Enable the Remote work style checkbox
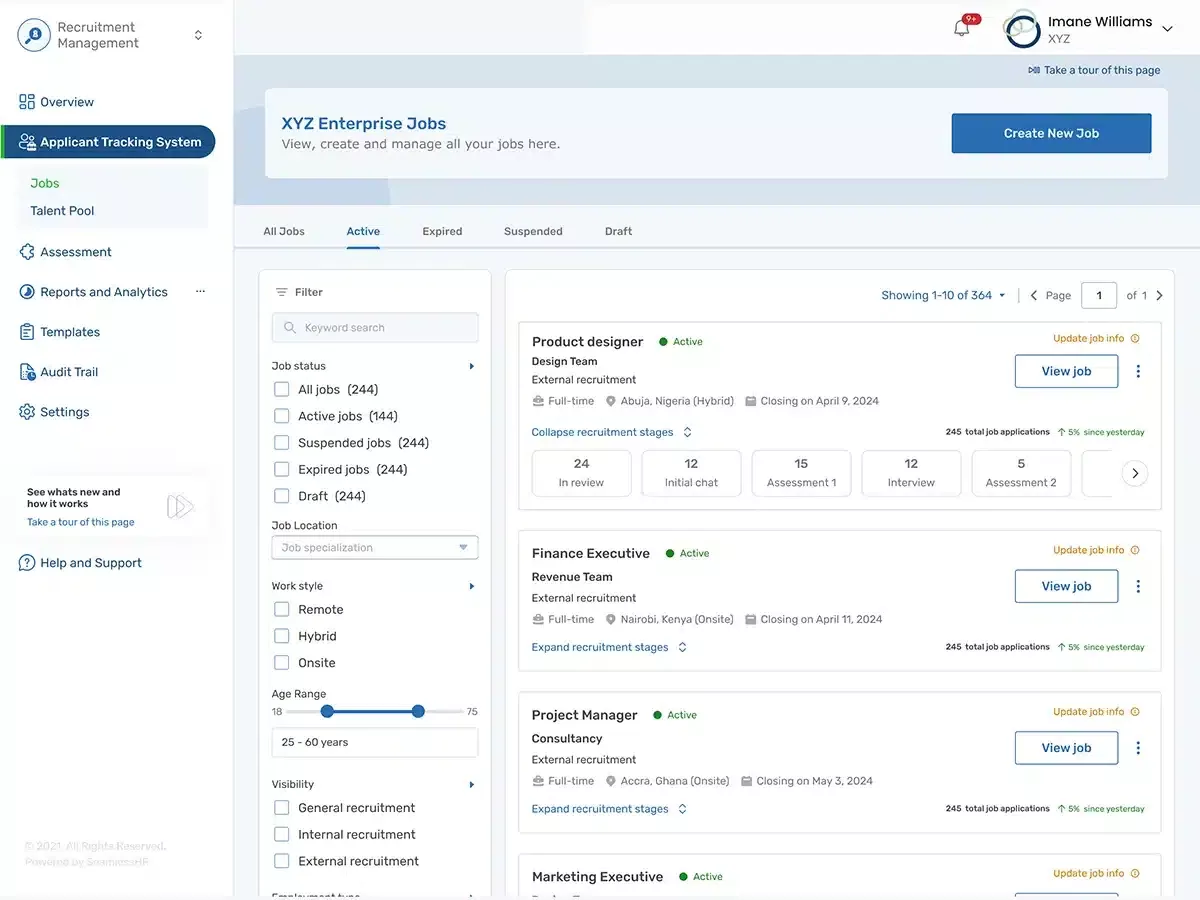The width and height of the screenshot is (1200, 900). point(282,609)
